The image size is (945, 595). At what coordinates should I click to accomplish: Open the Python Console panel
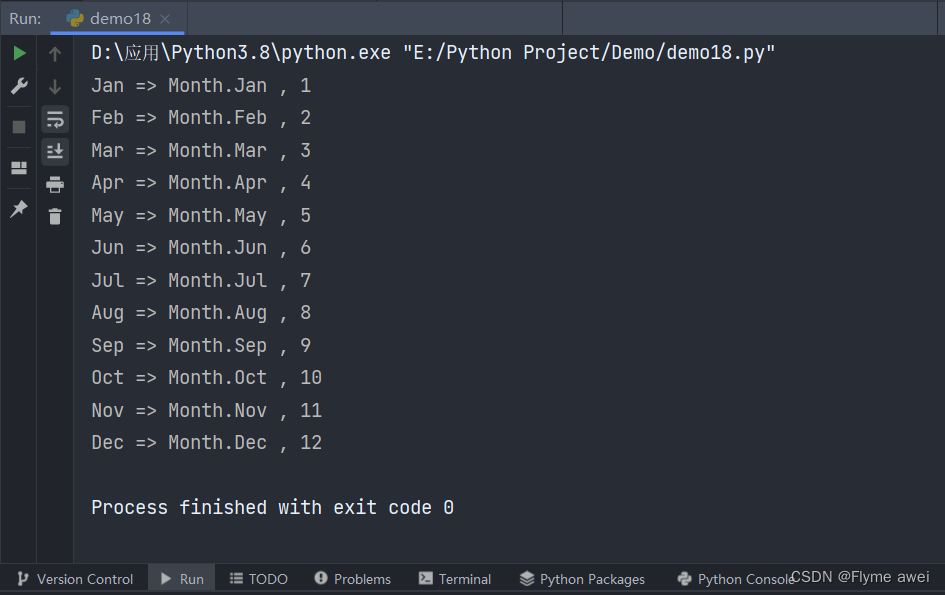pos(736,579)
